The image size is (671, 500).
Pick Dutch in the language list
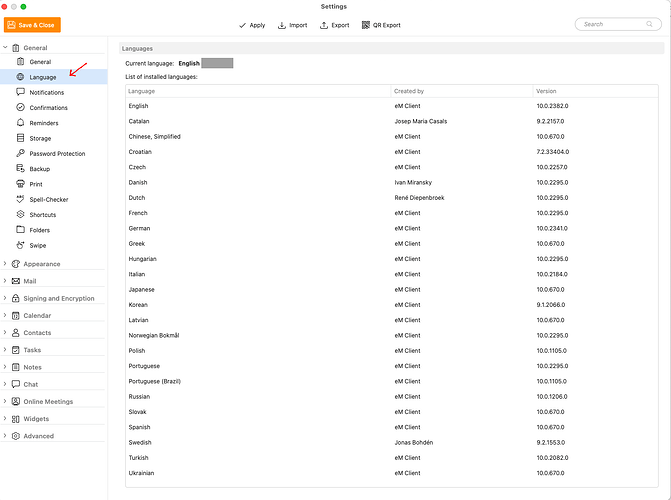pos(392,198)
